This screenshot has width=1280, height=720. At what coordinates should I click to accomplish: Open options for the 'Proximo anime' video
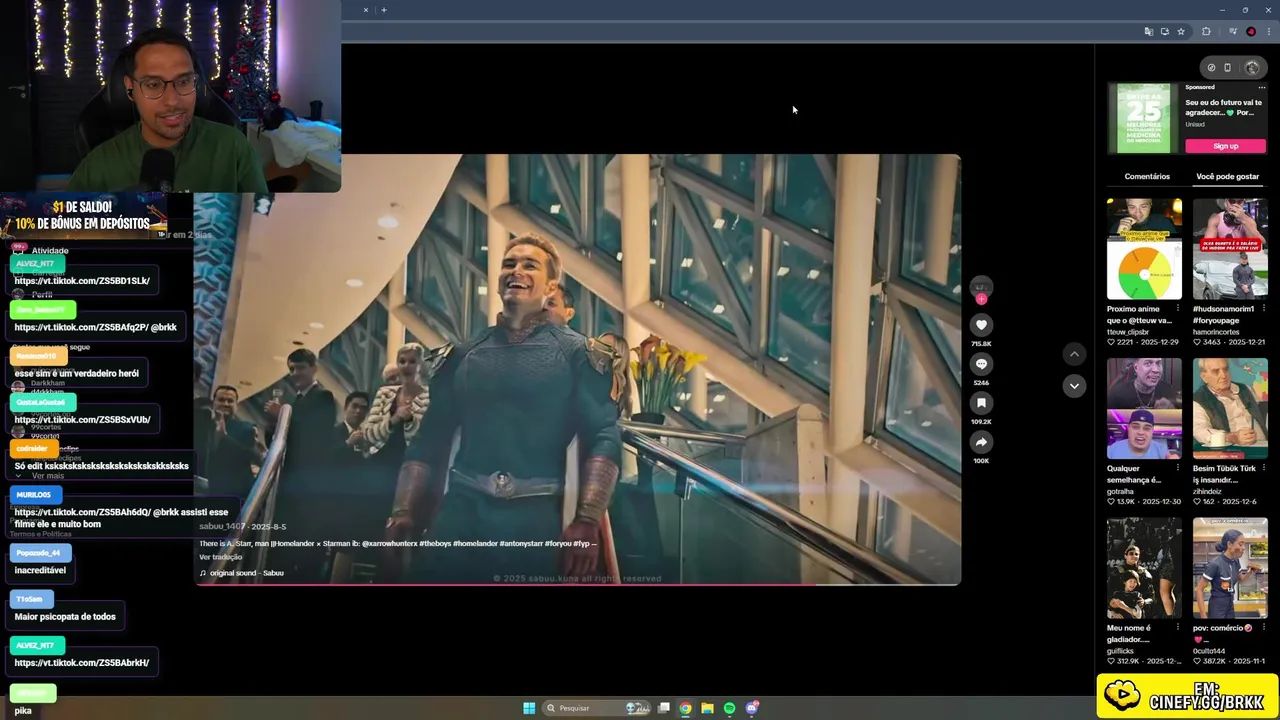click(x=1177, y=309)
